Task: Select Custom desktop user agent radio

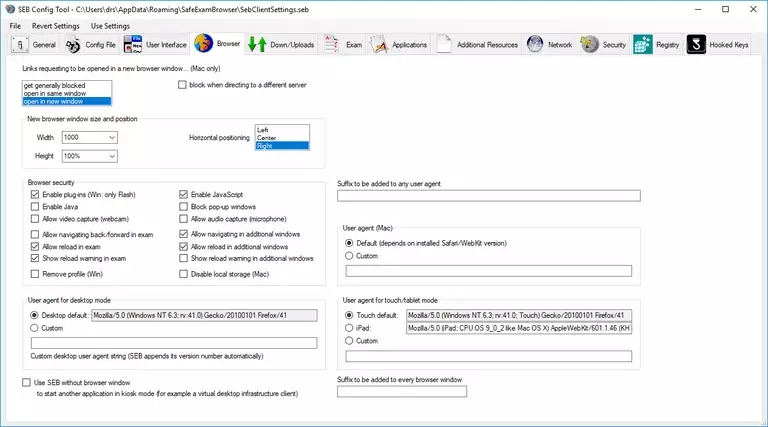Action: pyautogui.click(x=34, y=328)
